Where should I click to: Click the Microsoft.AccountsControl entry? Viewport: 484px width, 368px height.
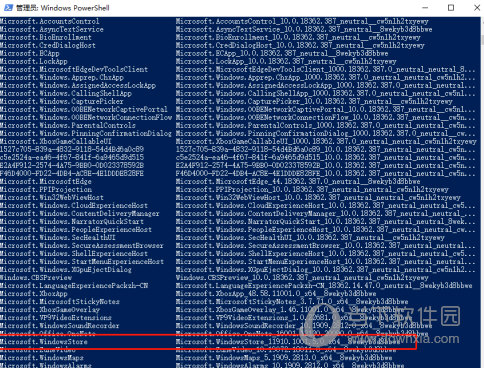pos(50,22)
